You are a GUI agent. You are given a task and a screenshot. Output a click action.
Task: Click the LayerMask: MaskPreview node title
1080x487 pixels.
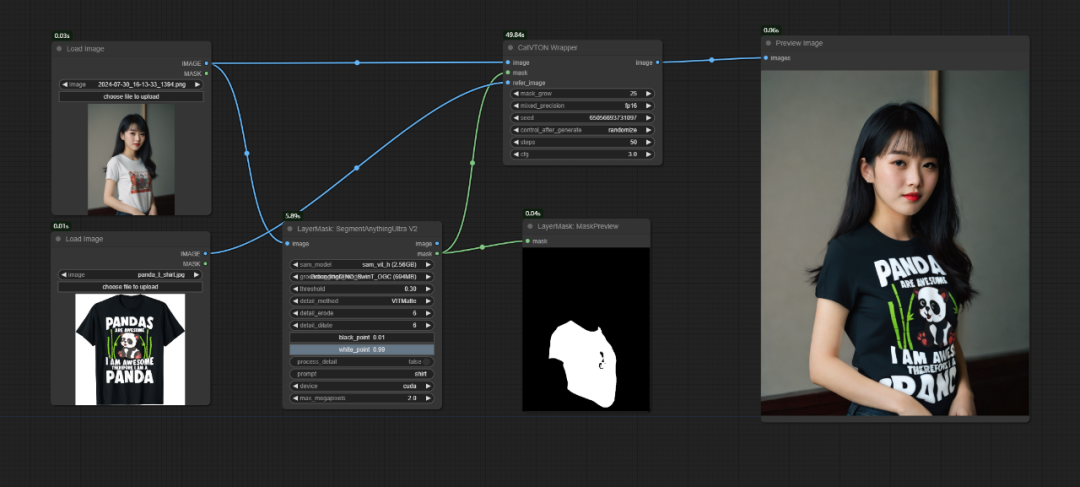578,226
